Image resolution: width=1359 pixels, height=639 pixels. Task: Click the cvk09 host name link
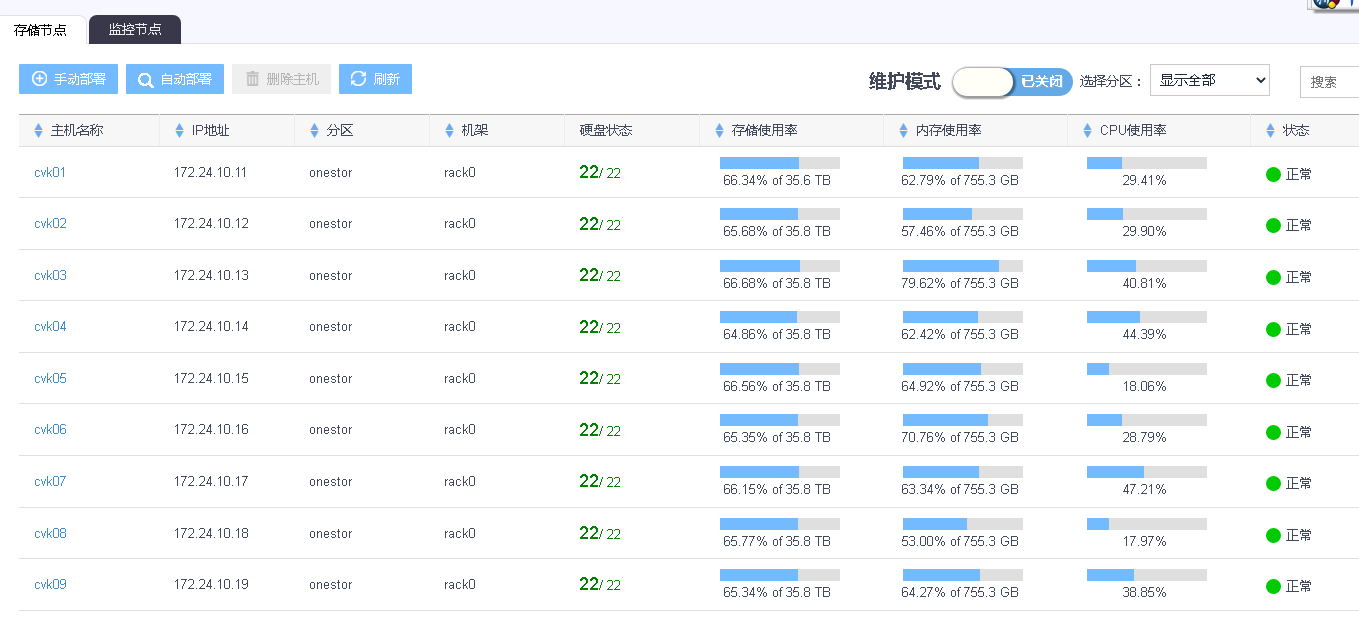point(50,585)
